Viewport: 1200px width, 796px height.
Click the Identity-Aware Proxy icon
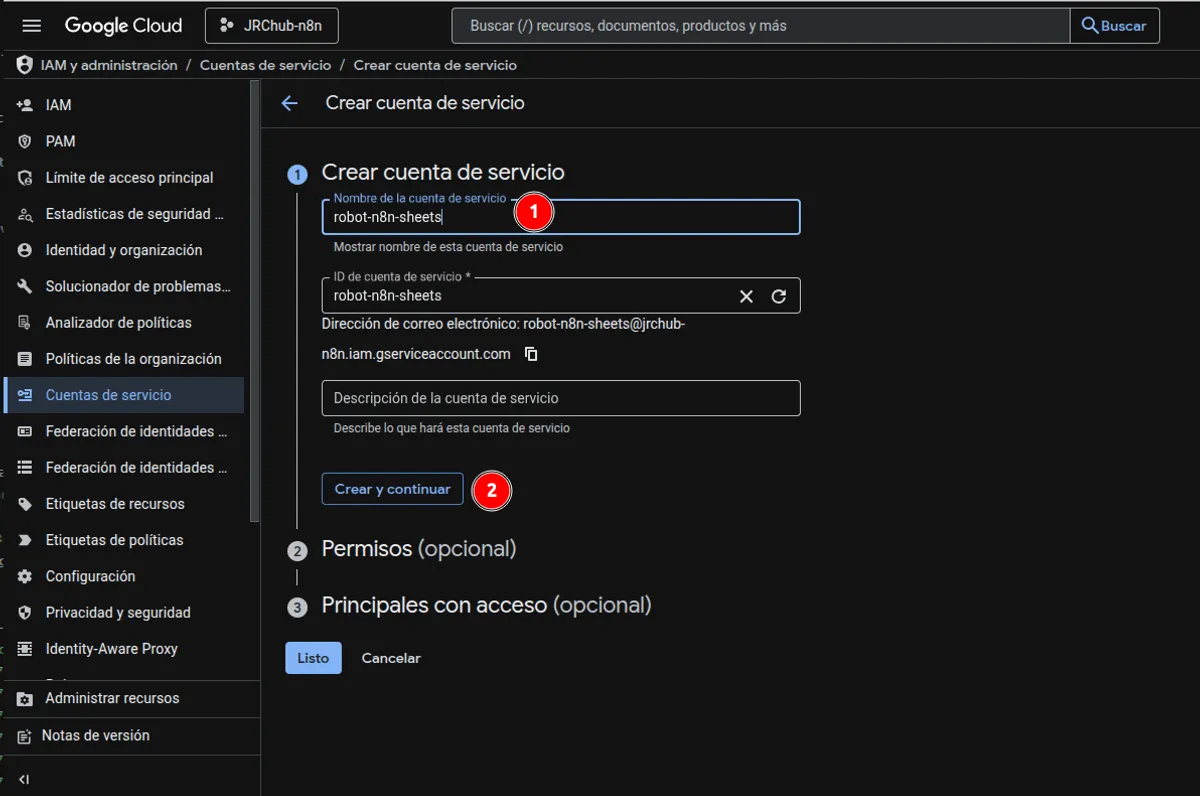pyautogui.click(x=25, y=649)
